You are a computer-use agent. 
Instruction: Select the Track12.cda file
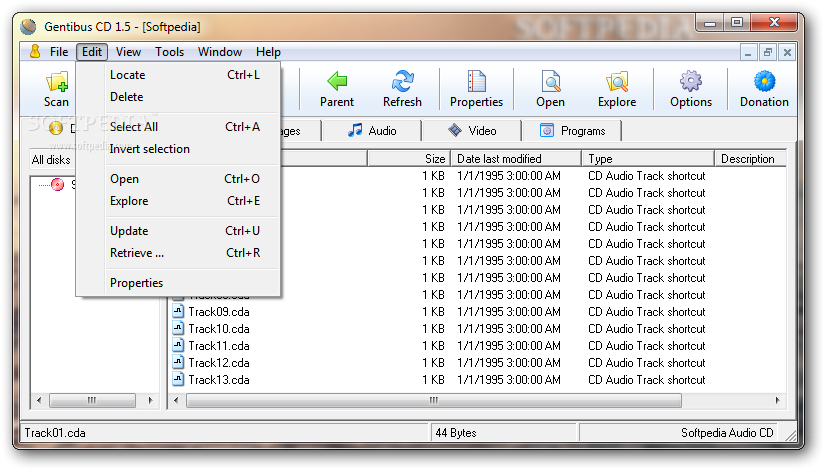coord(219,363)
